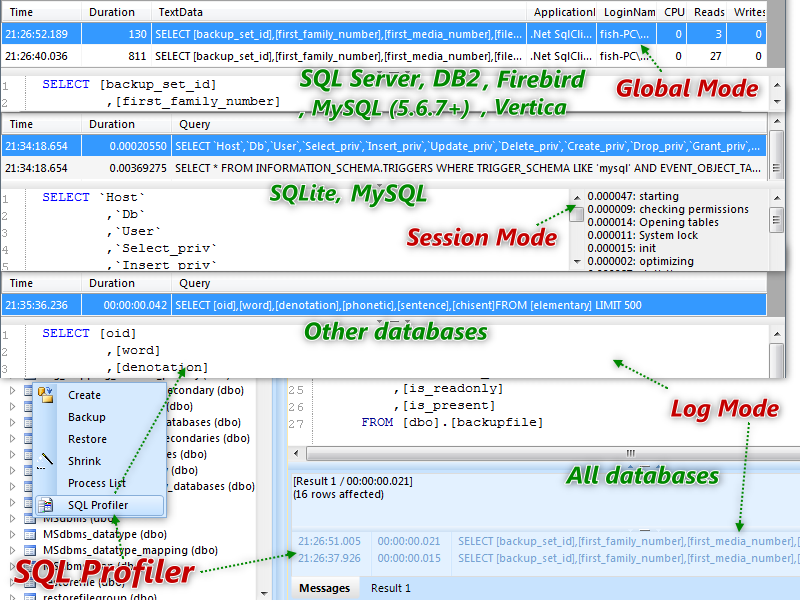The height and width of the screenshot is (600, 800).
Task: Click Duration header in Global Mode grid
Action: click(116, 12)
